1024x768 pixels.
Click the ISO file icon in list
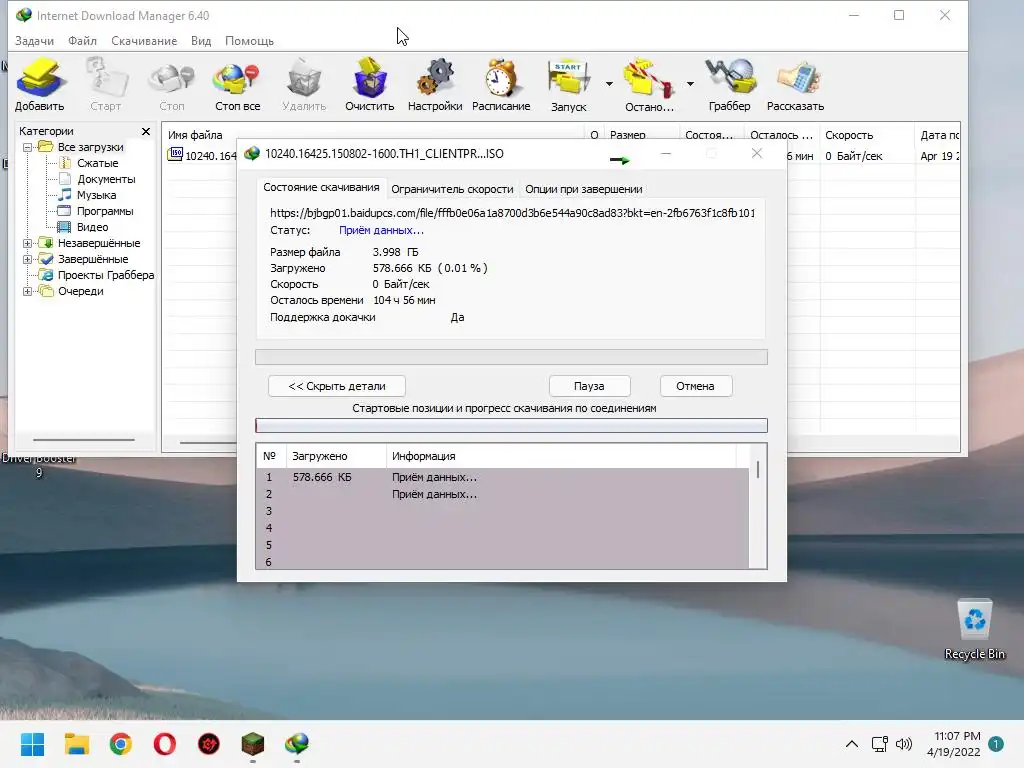pyautogui.click(x=175, y=155)
